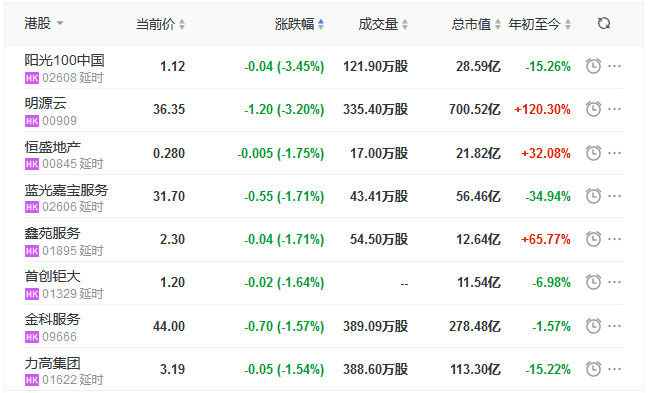Image resolution: width=648 pixels, height=393 pixels.
Task: Click the 01622 stock code
Action: pos(60,380)
